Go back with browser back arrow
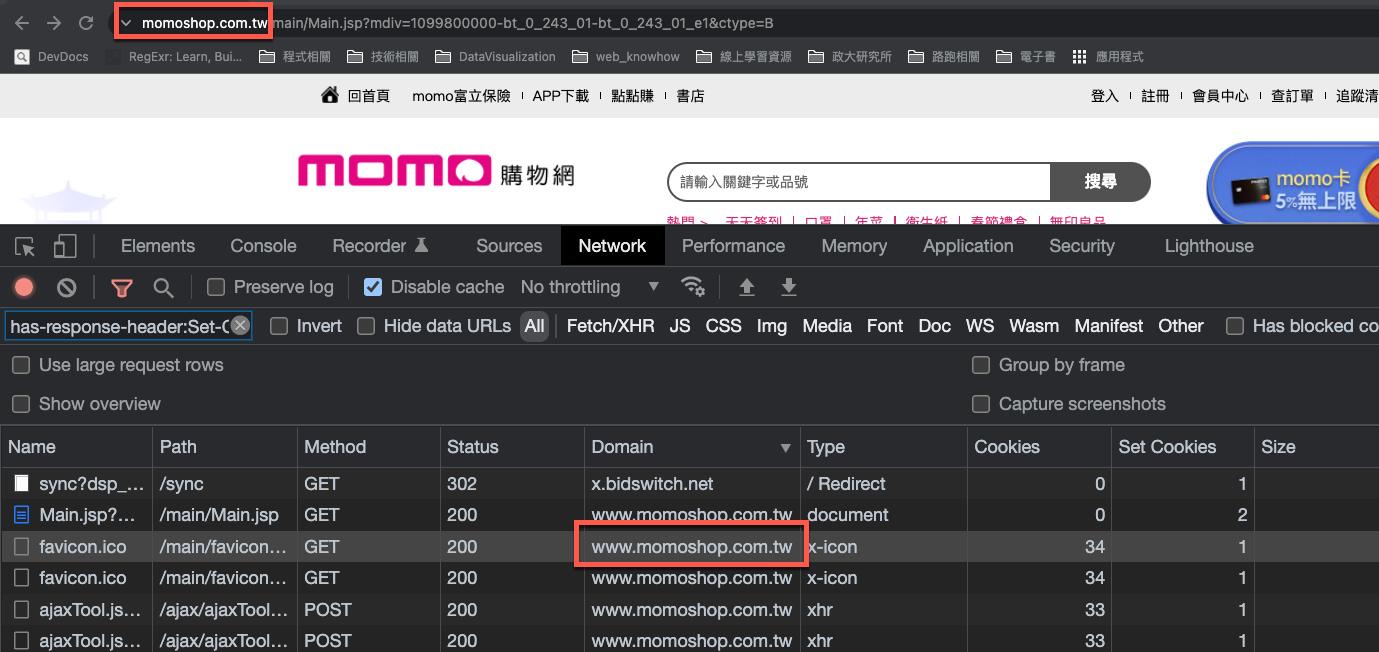 click(21, 22)
